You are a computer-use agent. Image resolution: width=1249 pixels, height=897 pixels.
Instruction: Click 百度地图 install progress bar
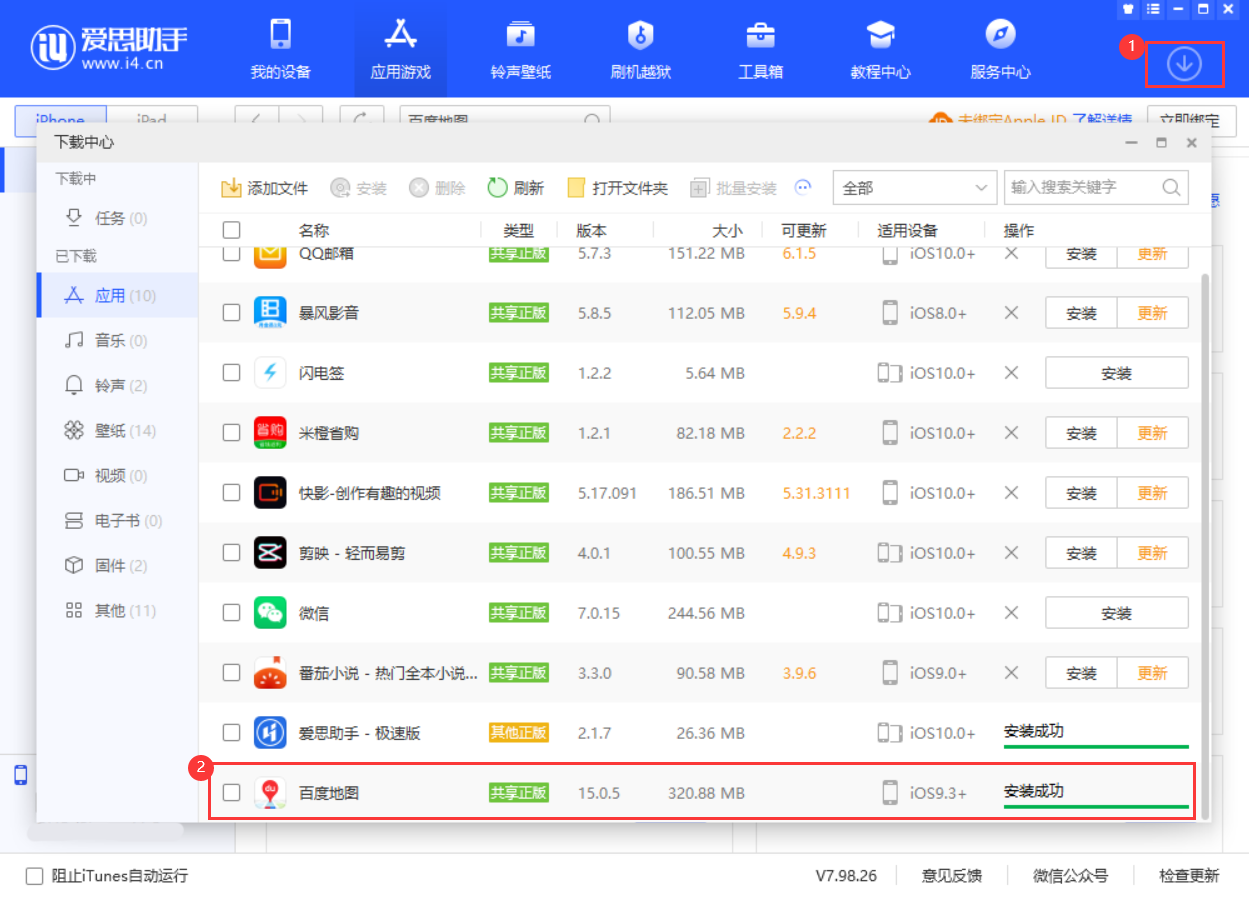pyautogui.click(x=1096, y=806)
